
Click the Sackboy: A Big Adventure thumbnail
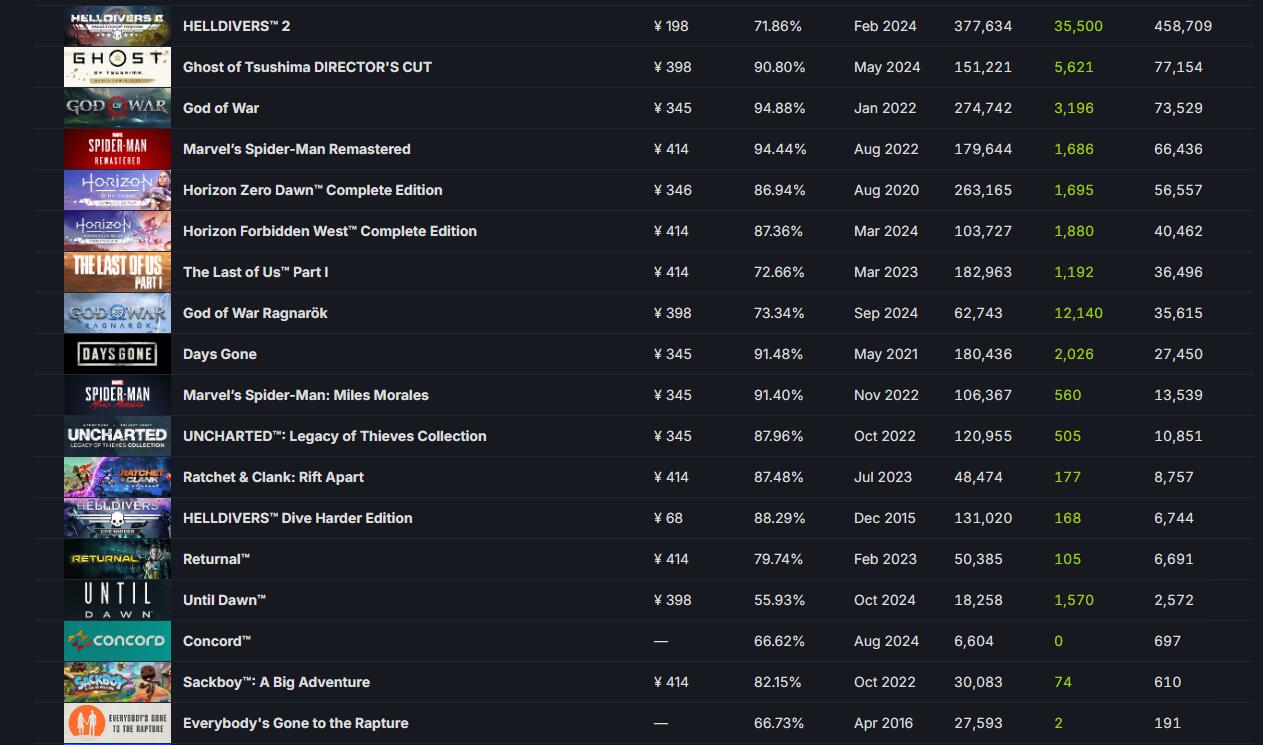tap(117, 682)
